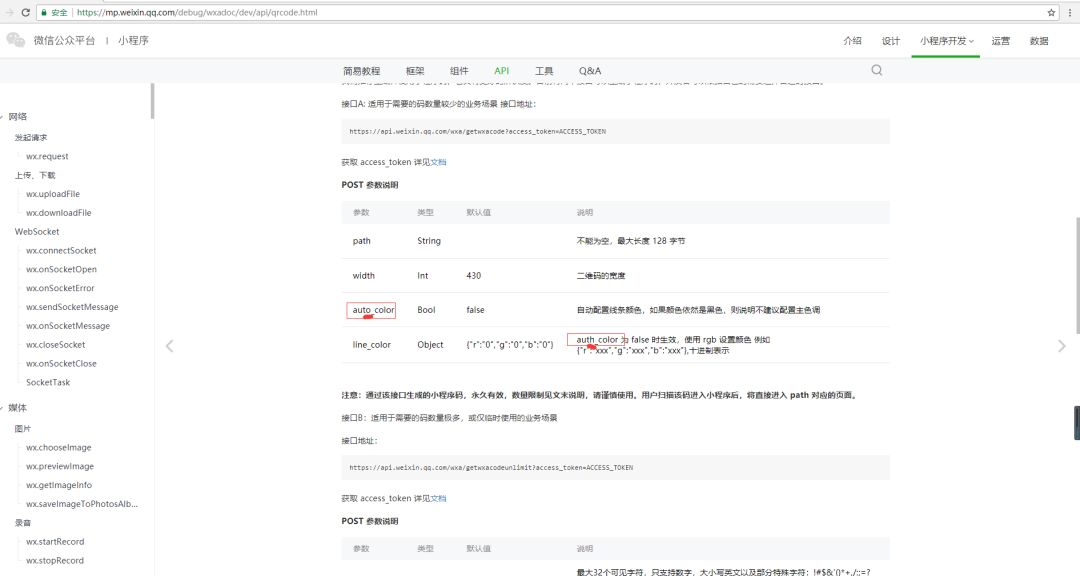
Task: Click the getwxacodeunlimit URL code block
Action: point(615,468)
